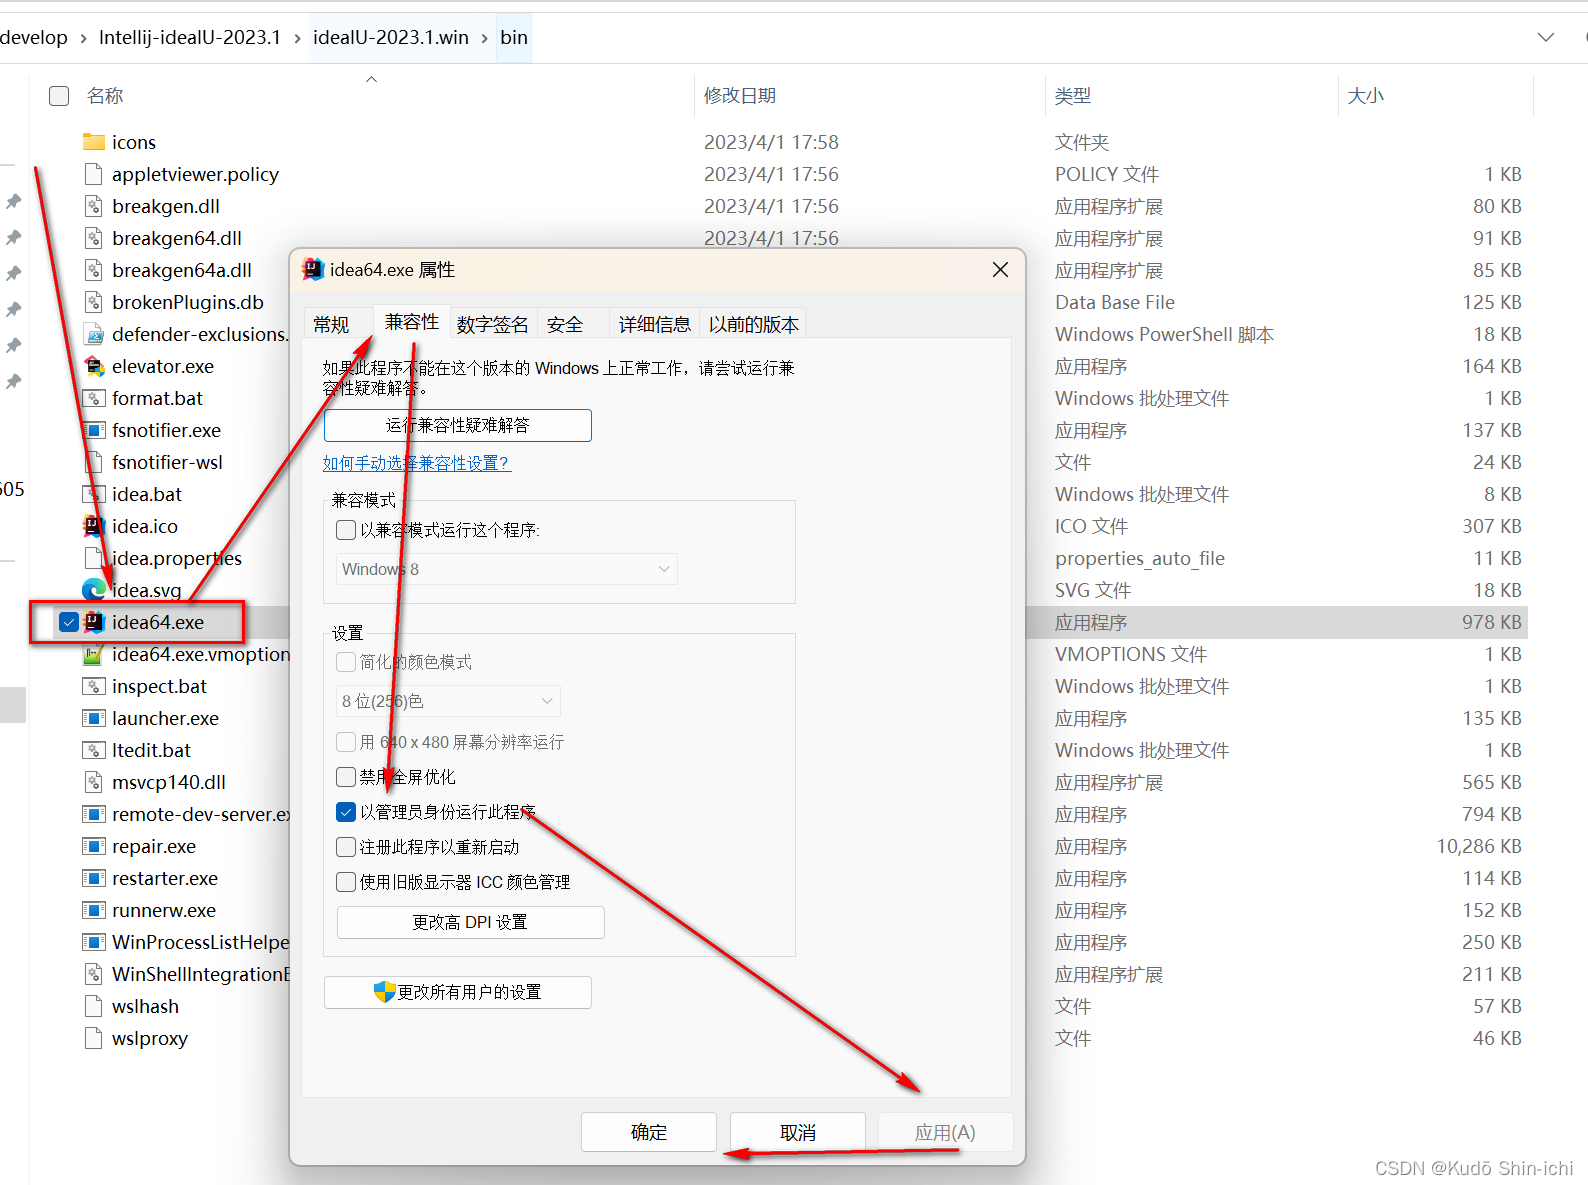The width and height of the screenshot is (1588, 1185).
Task: Click the inspect.bat file icon
Action: click(94, 686)
